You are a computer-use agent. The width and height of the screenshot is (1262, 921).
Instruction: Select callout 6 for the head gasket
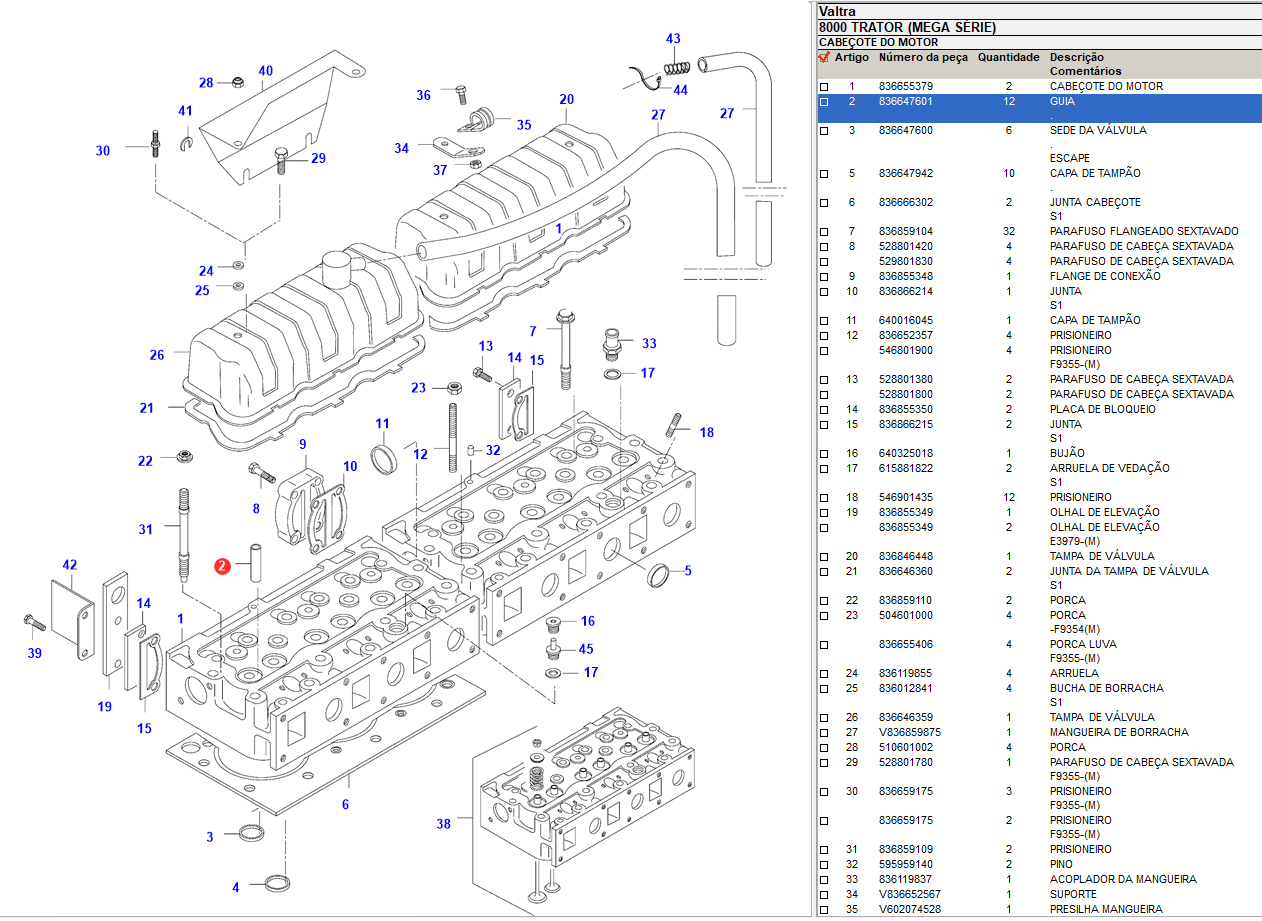point(346,804)
